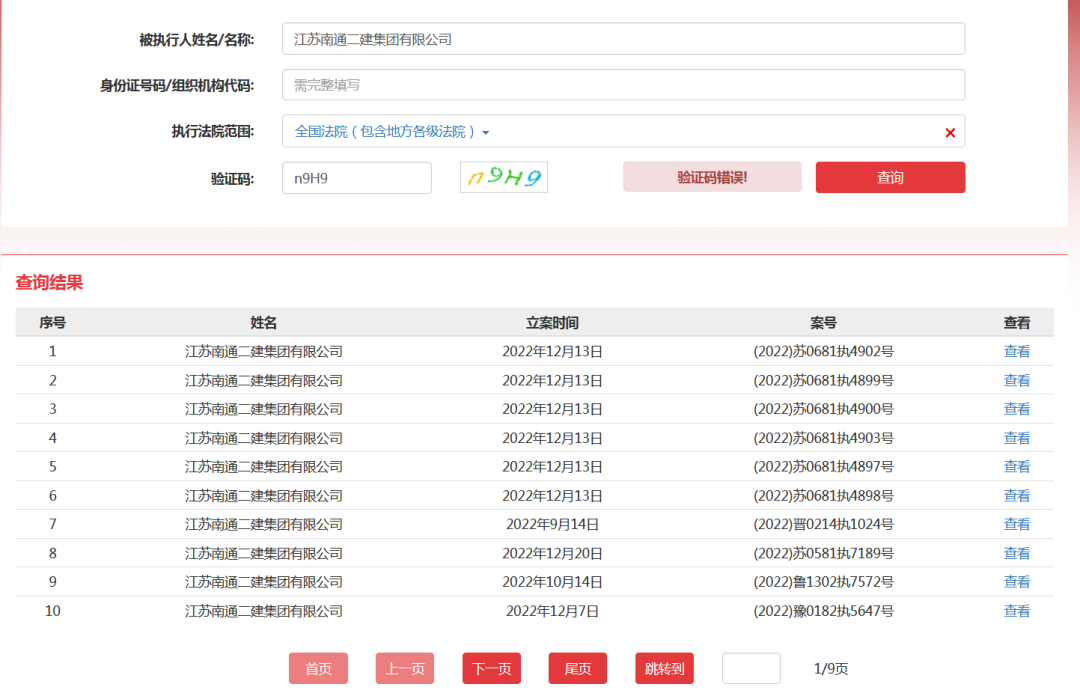Click the 立案时间 column header
Viewport: 1080px width, 690px height.
552,322
